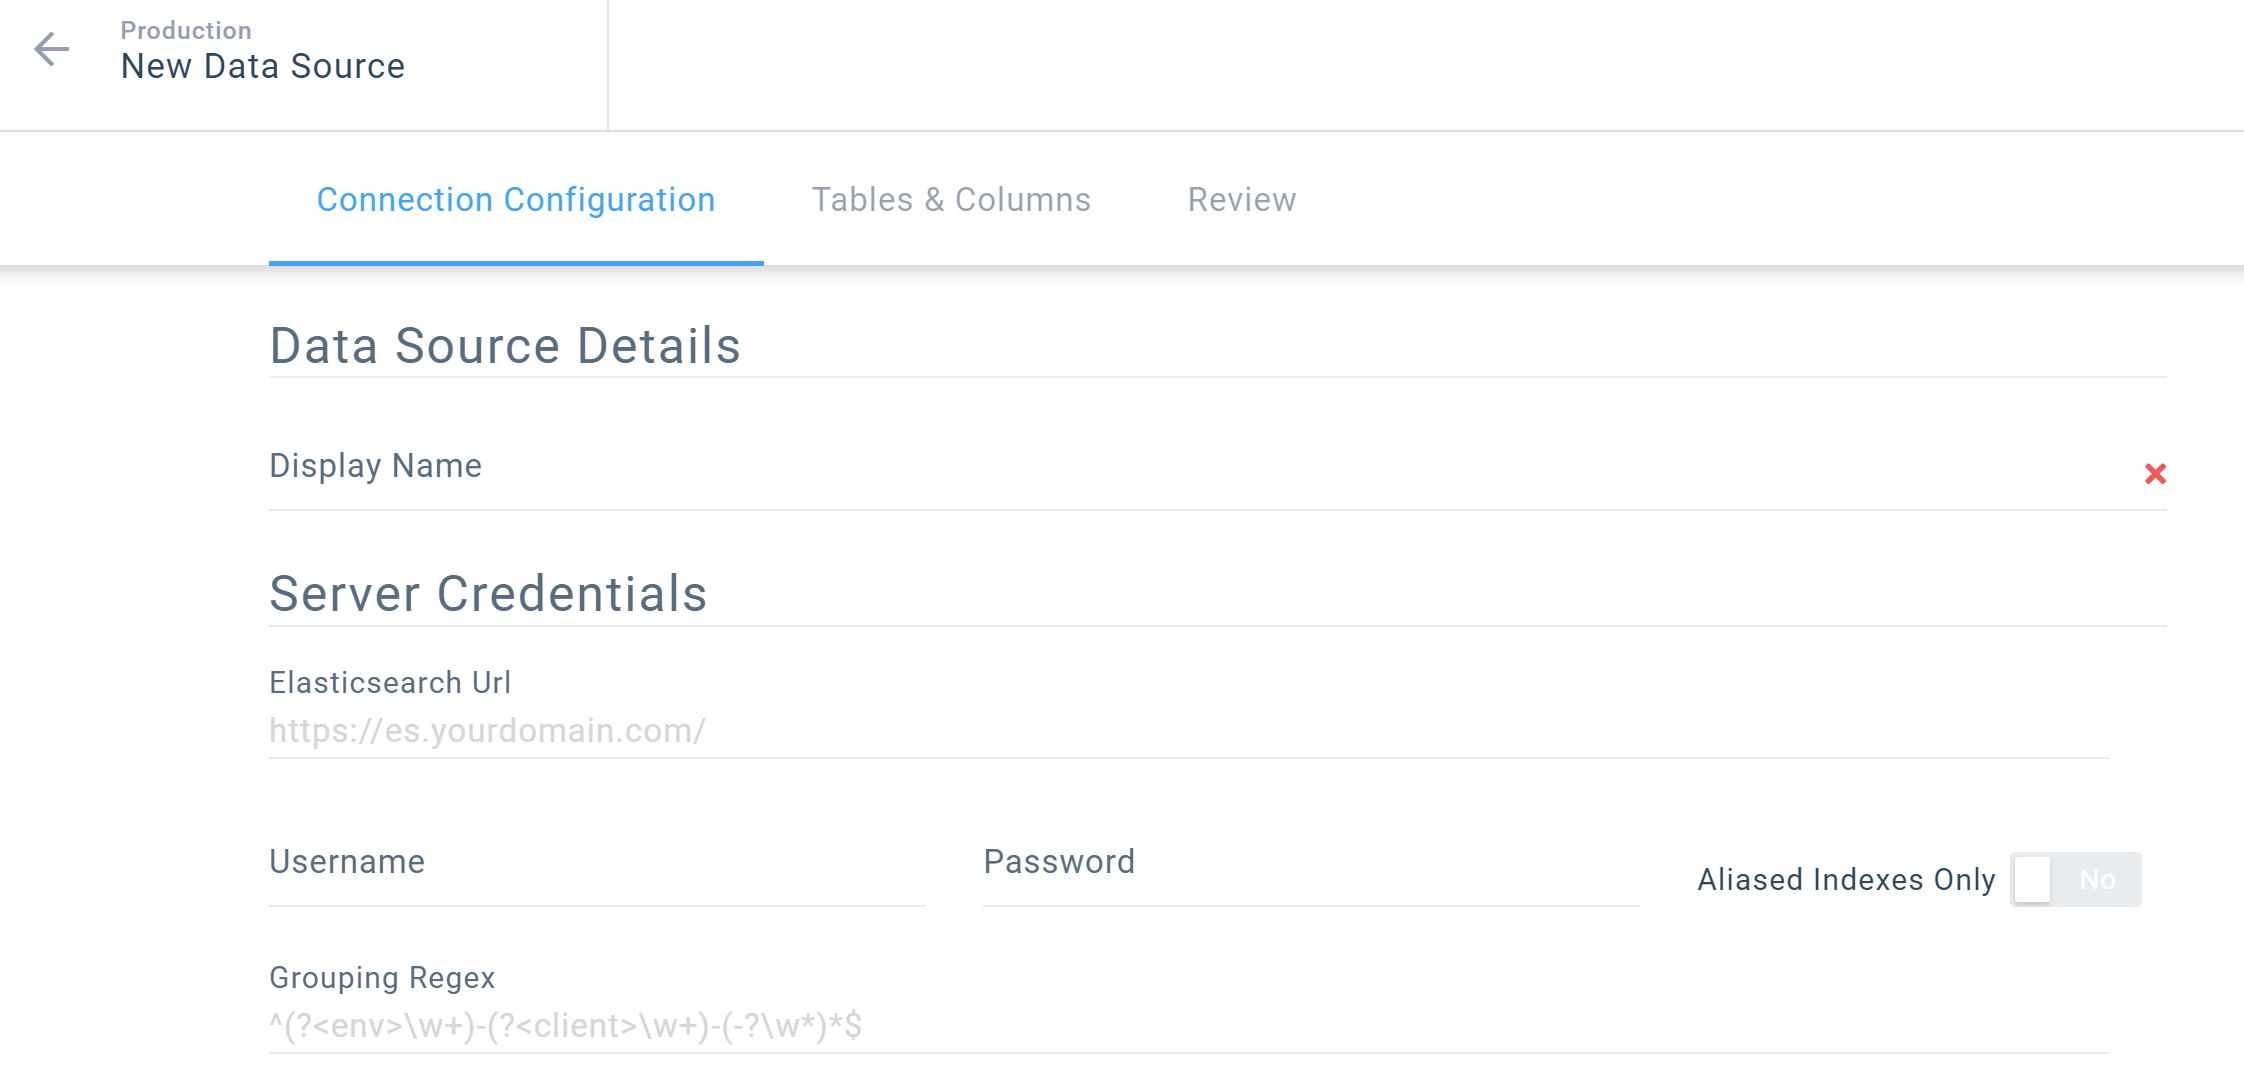2244x1082 pixels.
Task: Switch to the Tables & Columns tab
Action: click(951, 200)
